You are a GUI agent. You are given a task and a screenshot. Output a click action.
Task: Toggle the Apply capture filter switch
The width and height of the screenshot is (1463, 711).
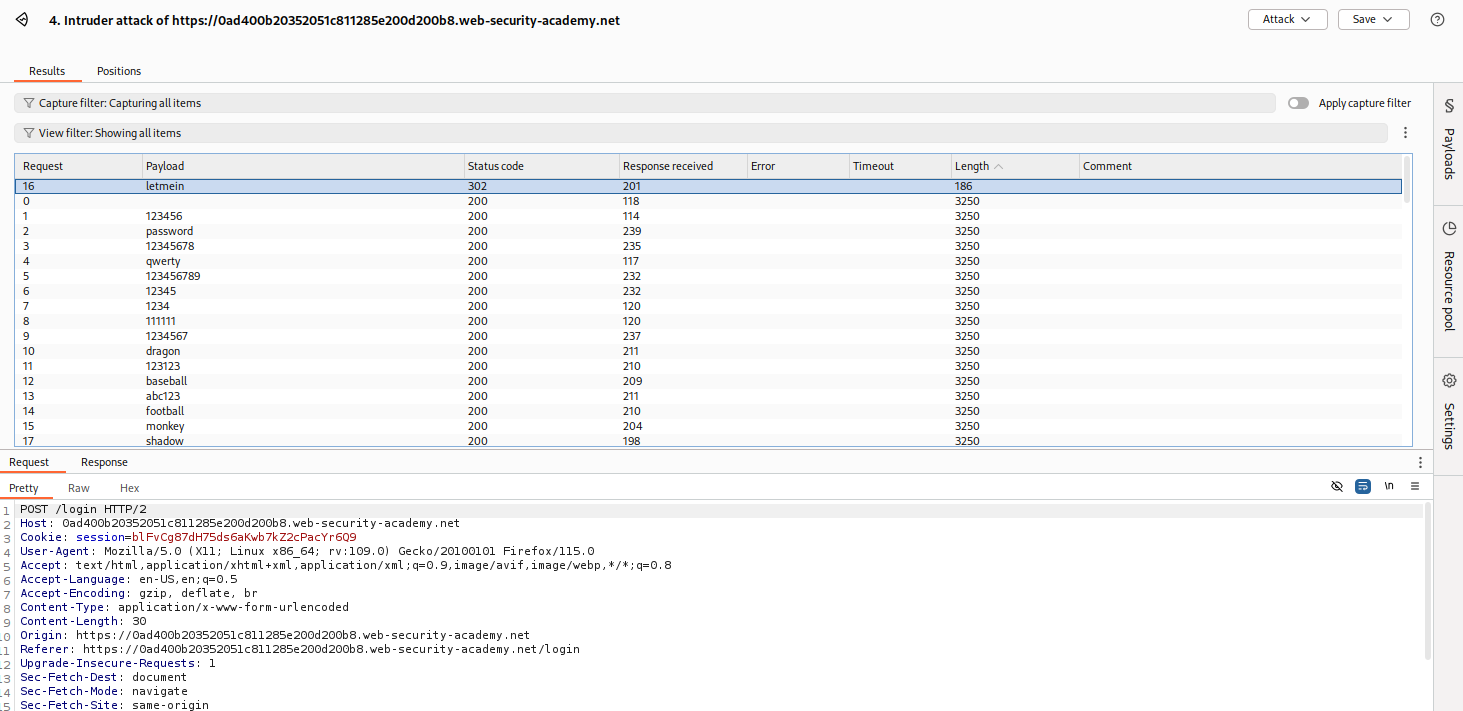[1298, 103]
